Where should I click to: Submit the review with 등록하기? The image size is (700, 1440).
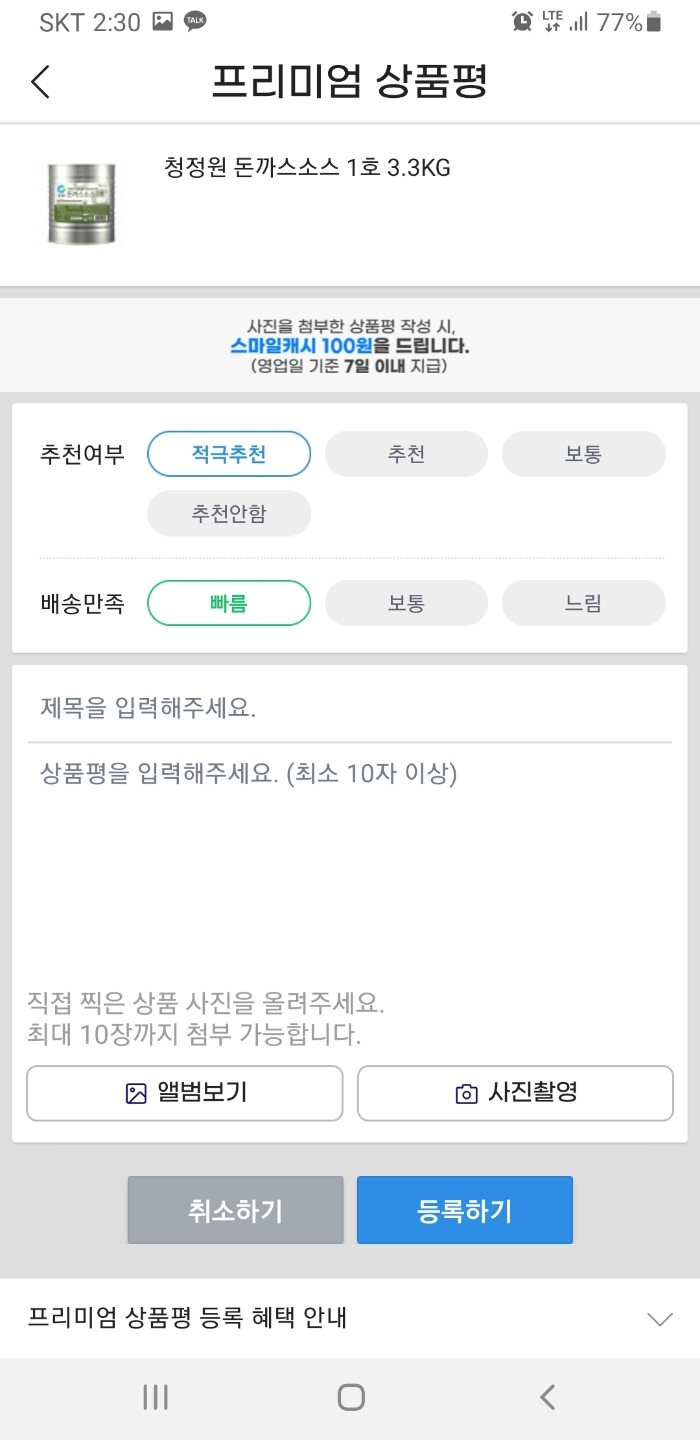coord(464,1210)
